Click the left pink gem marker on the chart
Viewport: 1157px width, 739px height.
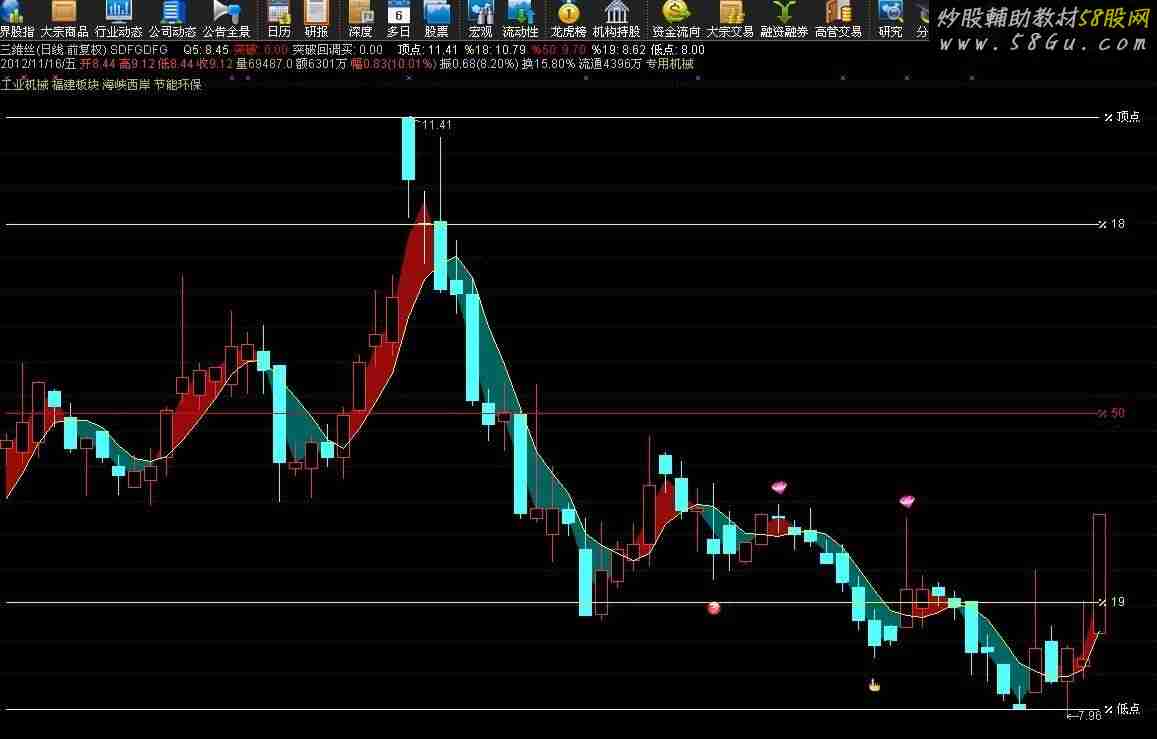coord(779,487)
